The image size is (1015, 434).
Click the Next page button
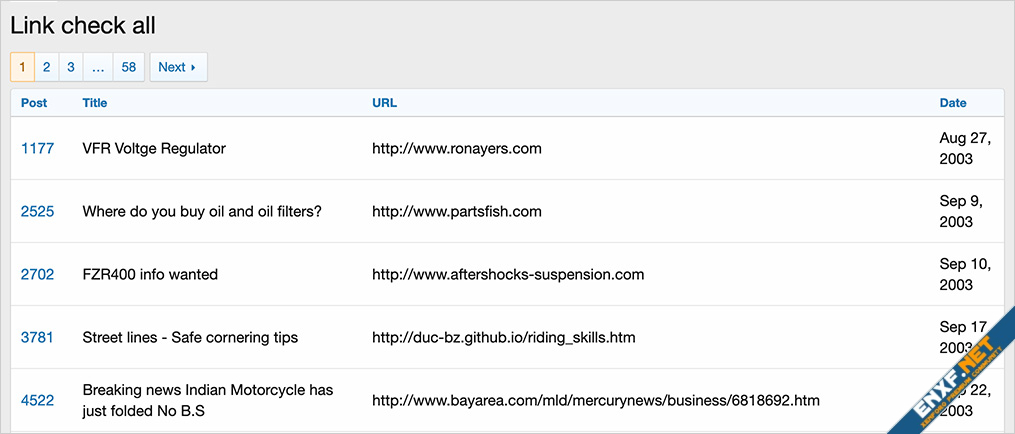click(x=178, y=67)
